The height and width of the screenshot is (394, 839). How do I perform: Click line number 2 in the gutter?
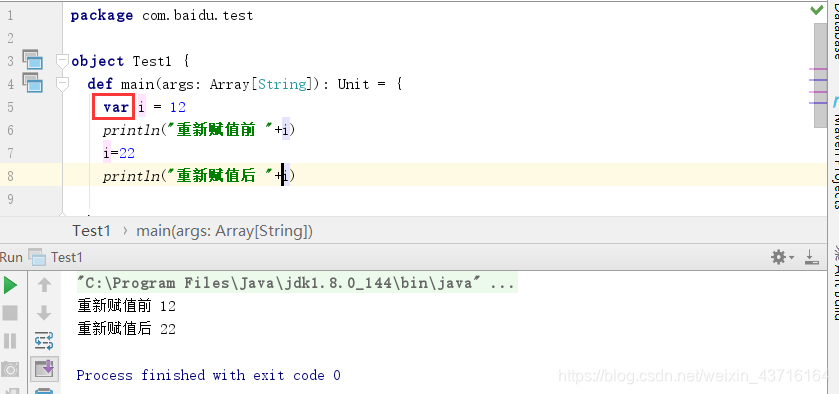tap(10, 39)
